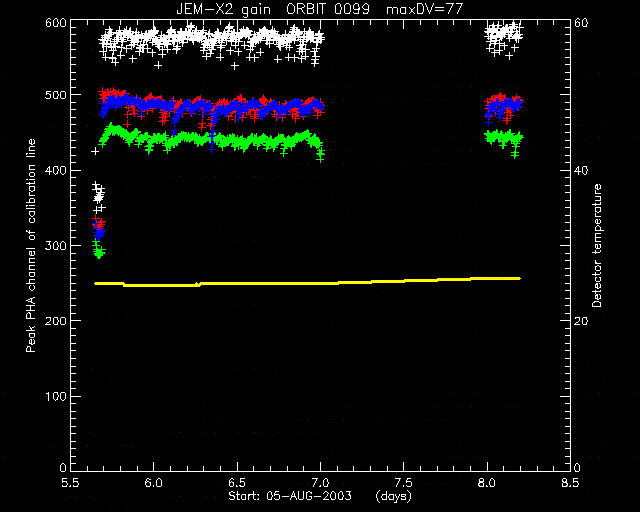Click the 400 tick label on left axis
Viewport: 640px width, 512px height.
pos(55,170)
